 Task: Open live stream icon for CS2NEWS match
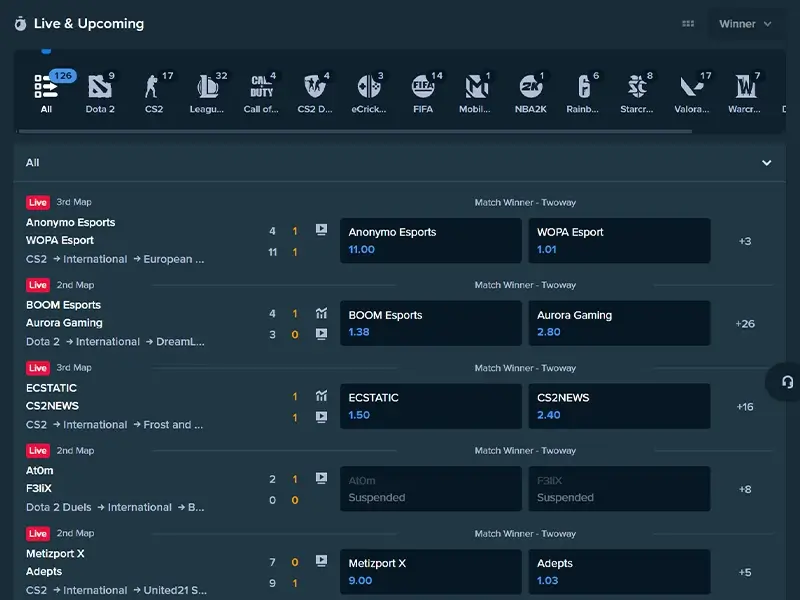tap(321, 417)
